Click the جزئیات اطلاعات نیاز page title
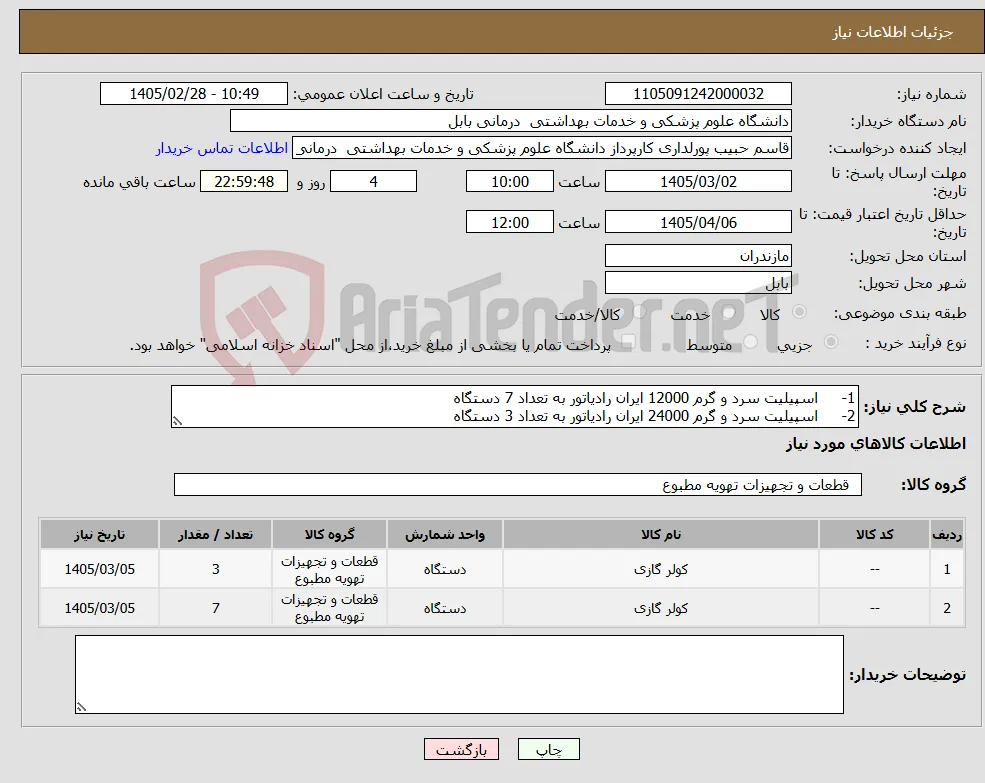Image resolution: width=985 pixels, height=783 pixels. (893, 32)
